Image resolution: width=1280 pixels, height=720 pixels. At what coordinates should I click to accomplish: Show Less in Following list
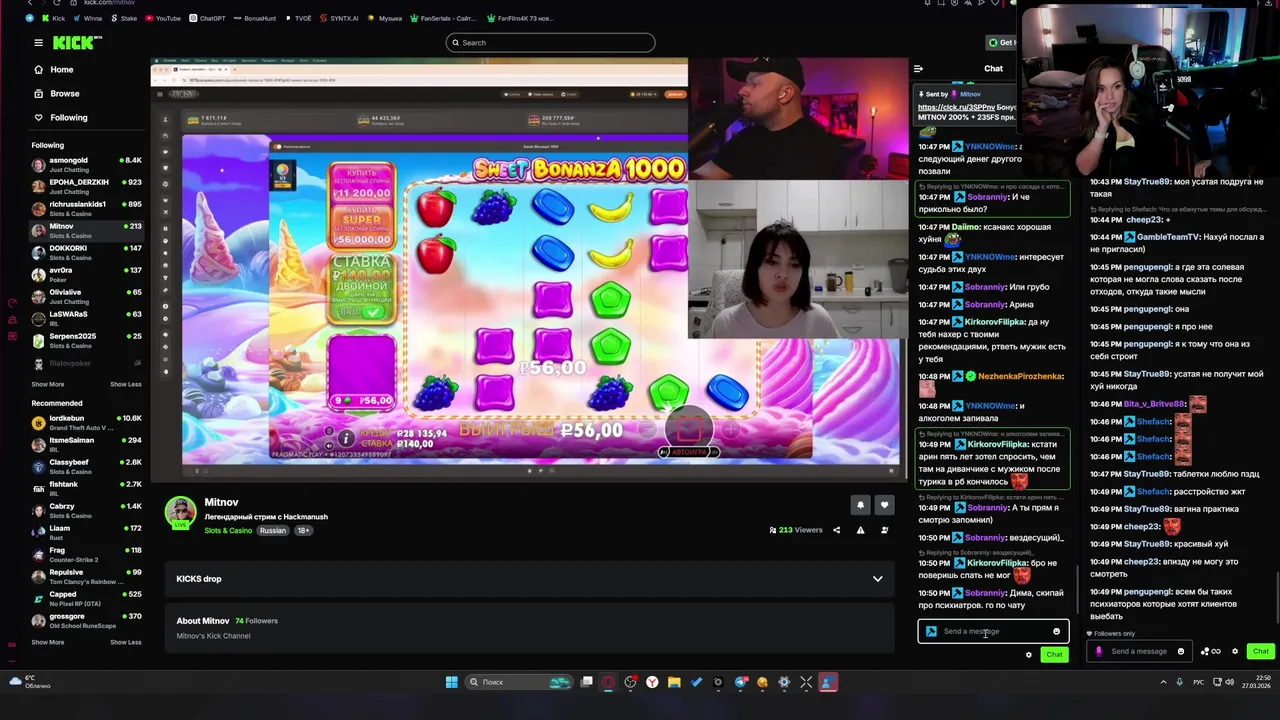pyautogui.click(x=125, y=384)
